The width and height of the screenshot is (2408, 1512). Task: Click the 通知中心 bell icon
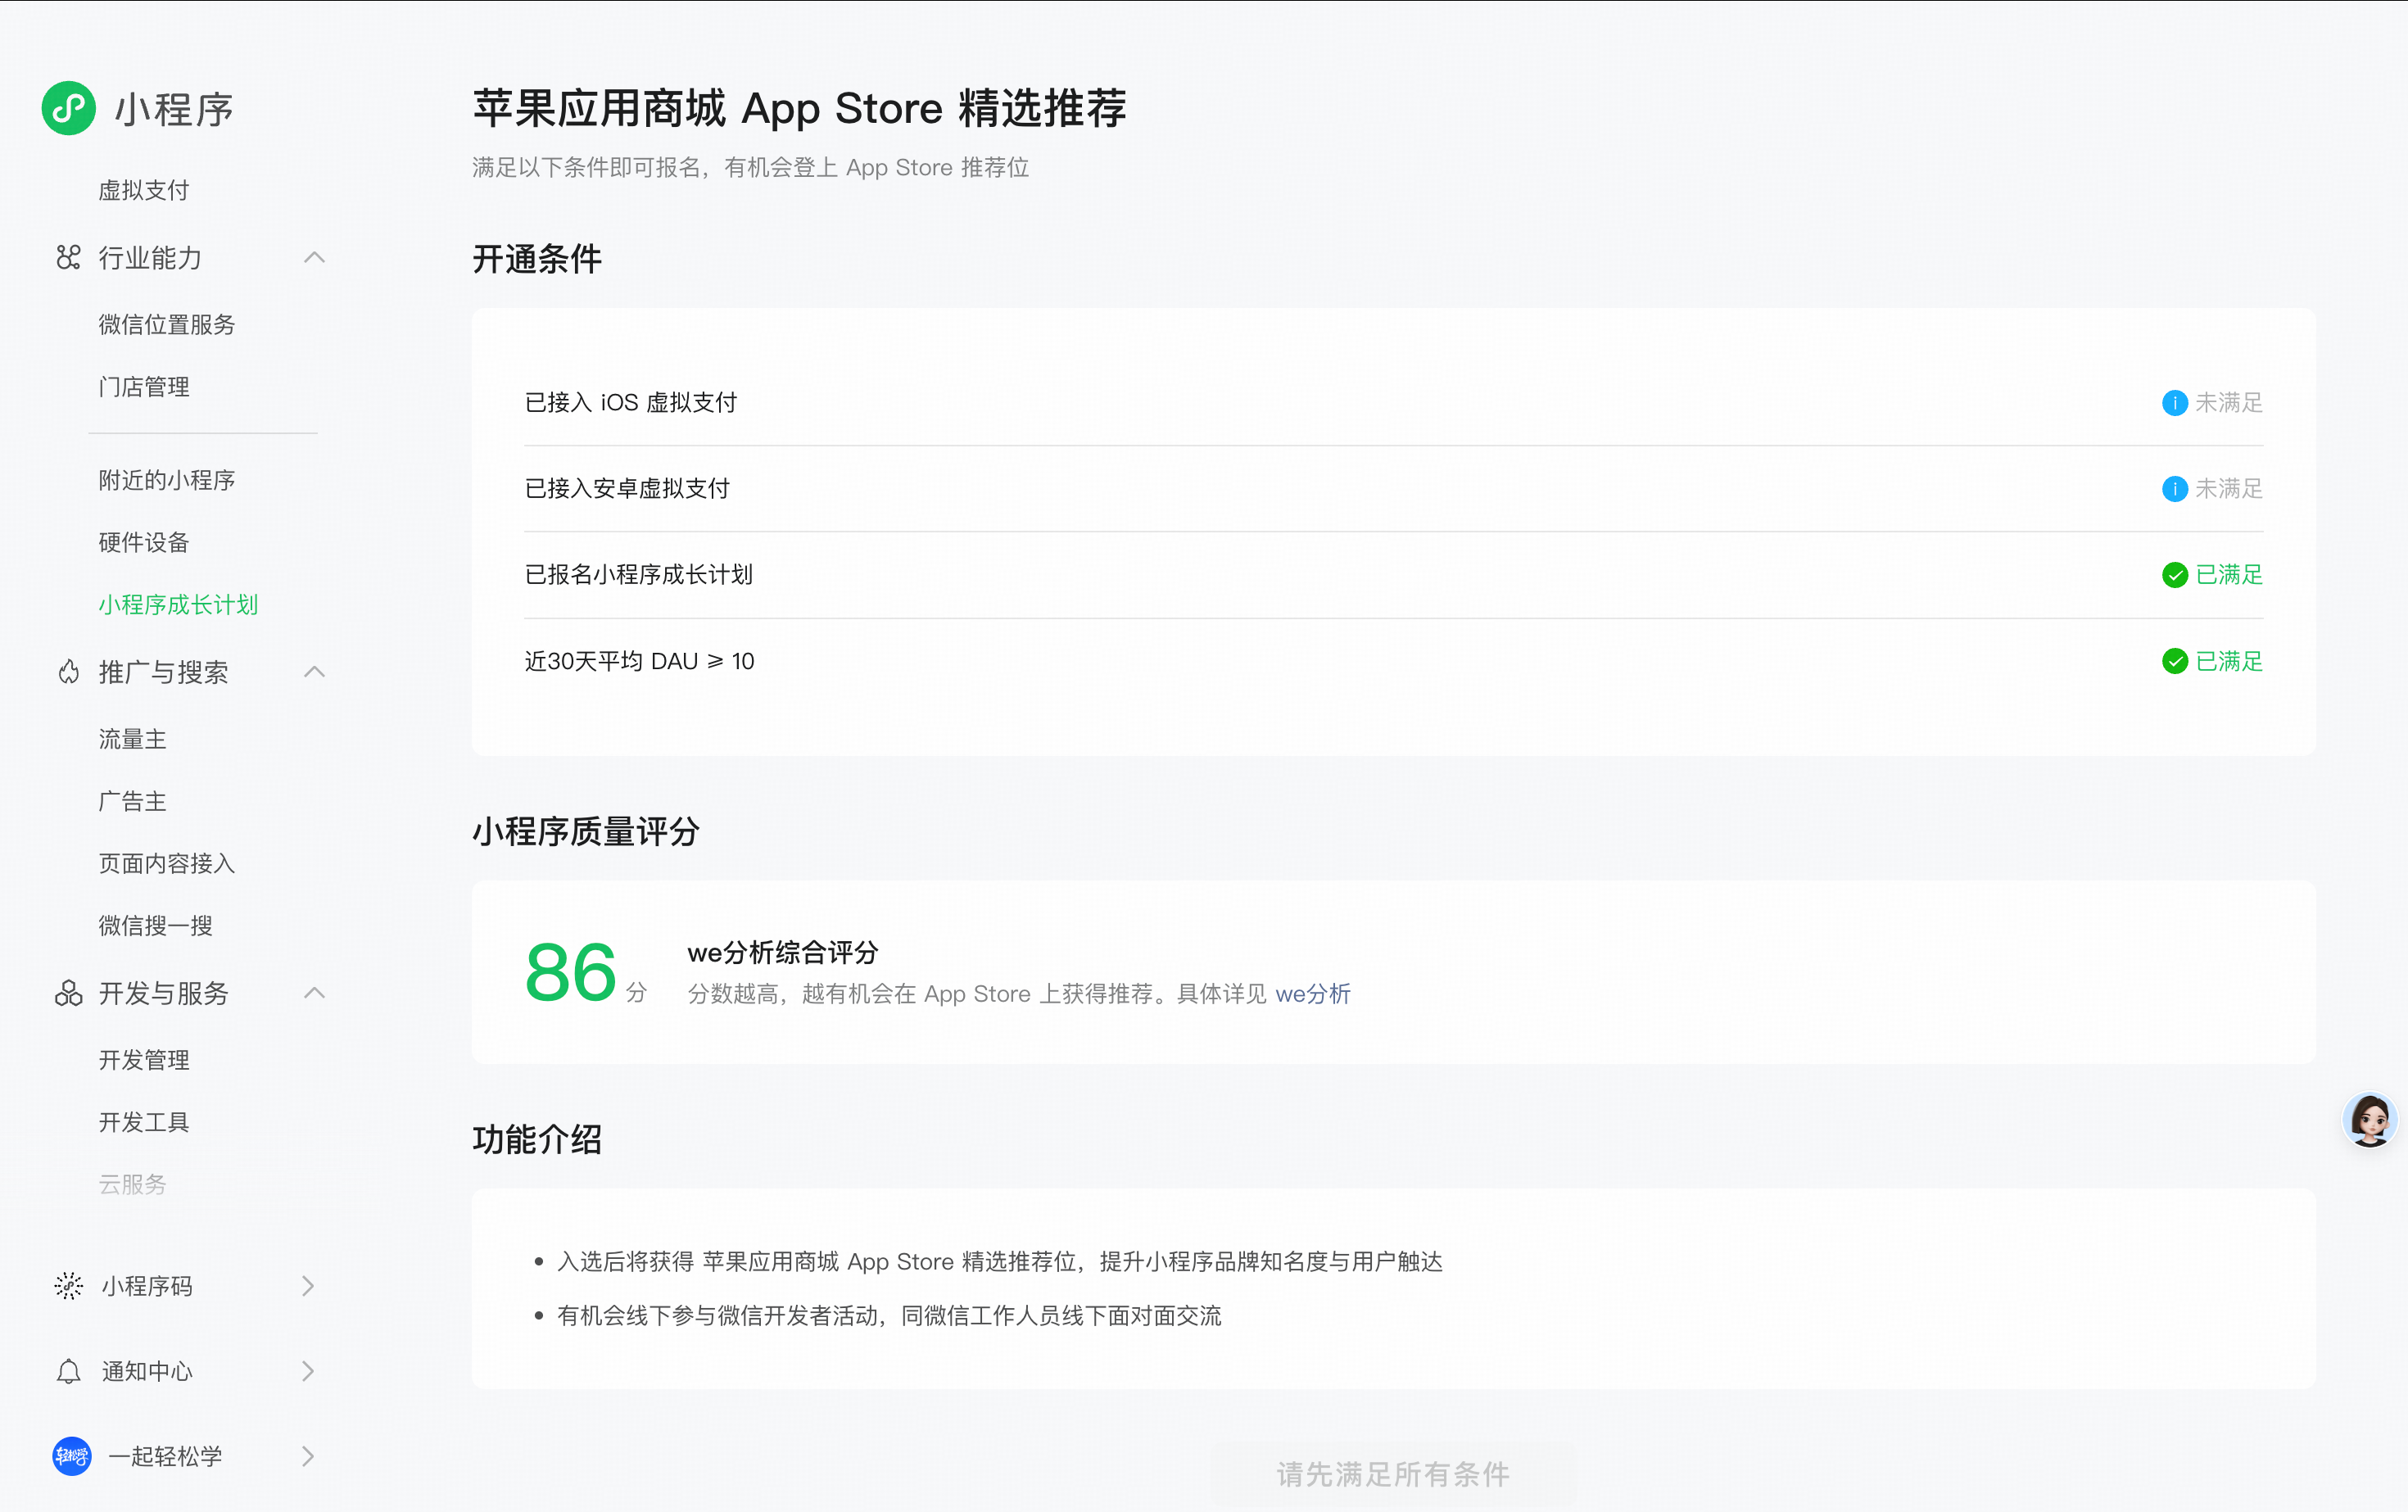(68, 1371)
